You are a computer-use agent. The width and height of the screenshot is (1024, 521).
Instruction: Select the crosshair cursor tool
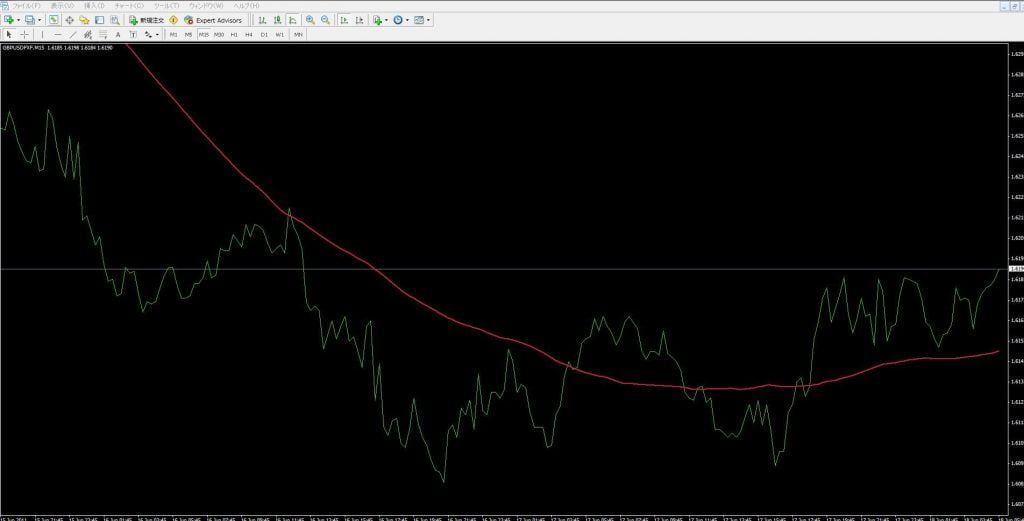pos(24,34)
